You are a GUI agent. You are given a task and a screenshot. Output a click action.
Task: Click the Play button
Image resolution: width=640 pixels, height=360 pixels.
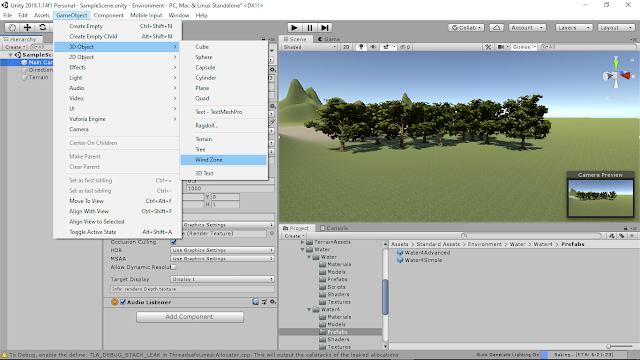(294, 27)
